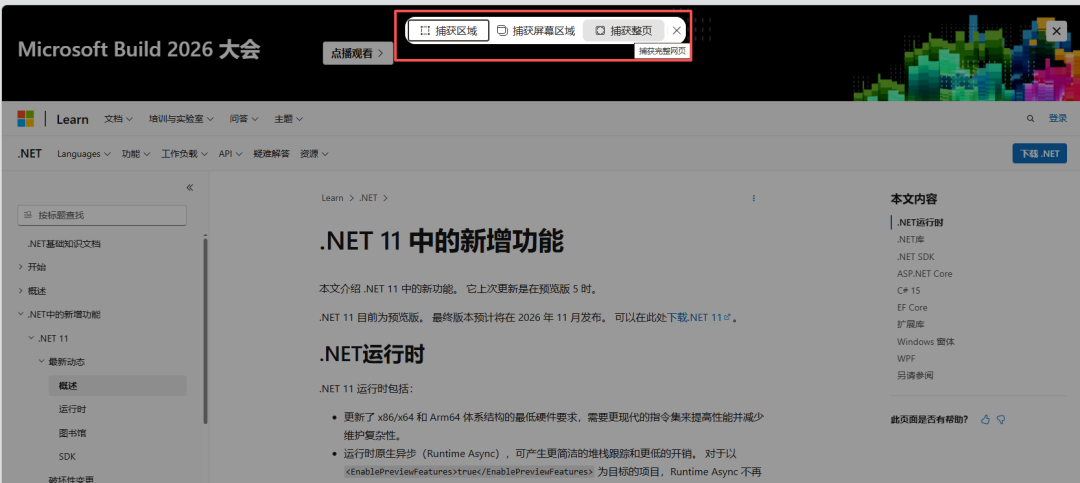
Task: Open the article more-actions three-dot icon
Action: [754, 198]
